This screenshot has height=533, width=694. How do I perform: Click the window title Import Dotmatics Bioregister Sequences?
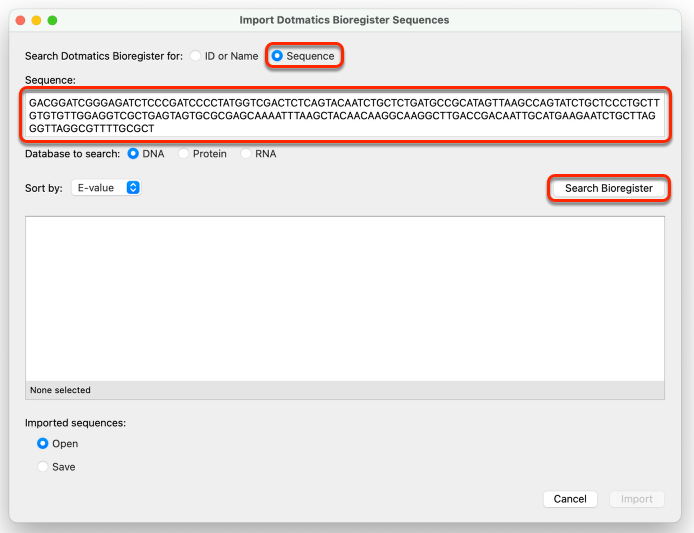tap(344, 20)
